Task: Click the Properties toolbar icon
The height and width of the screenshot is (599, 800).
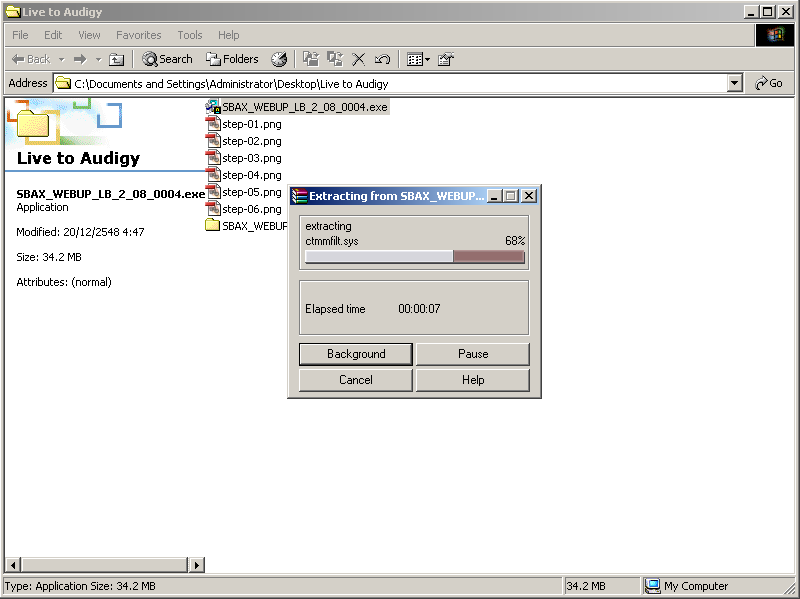Action: (x=445, y=59)
